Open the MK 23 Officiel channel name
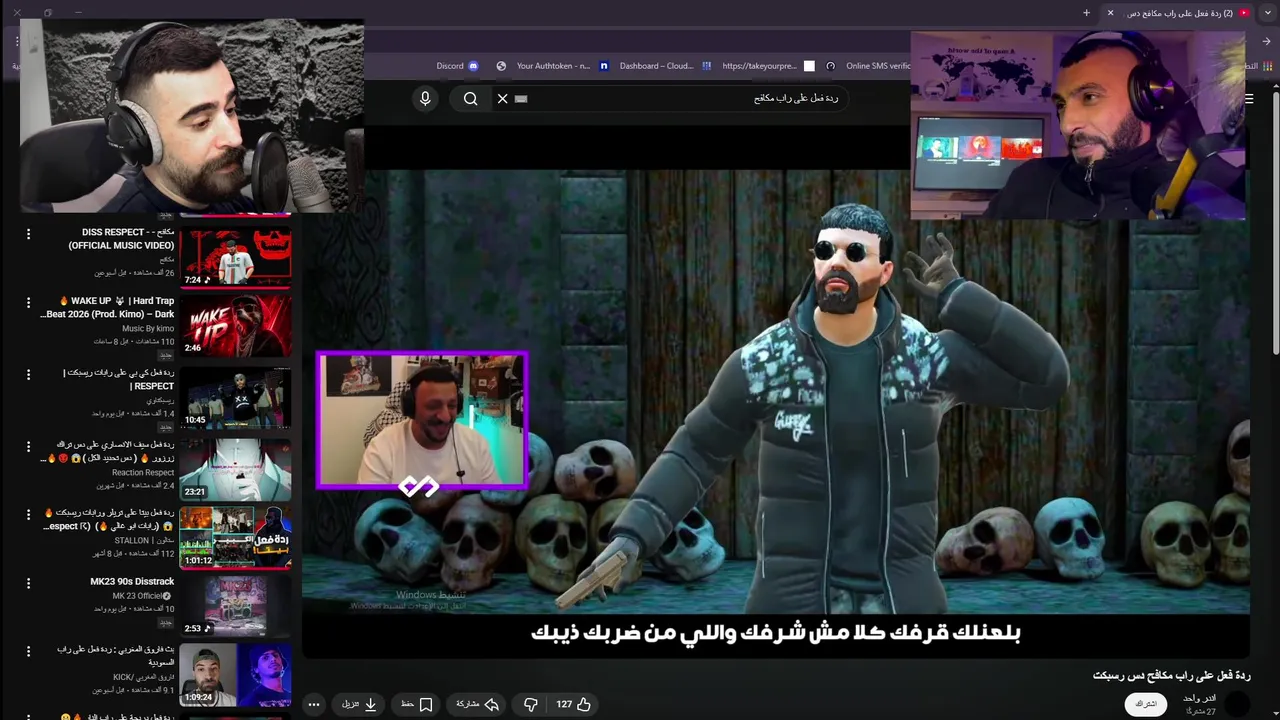The image size is (1280, 720). pos(142,596)
